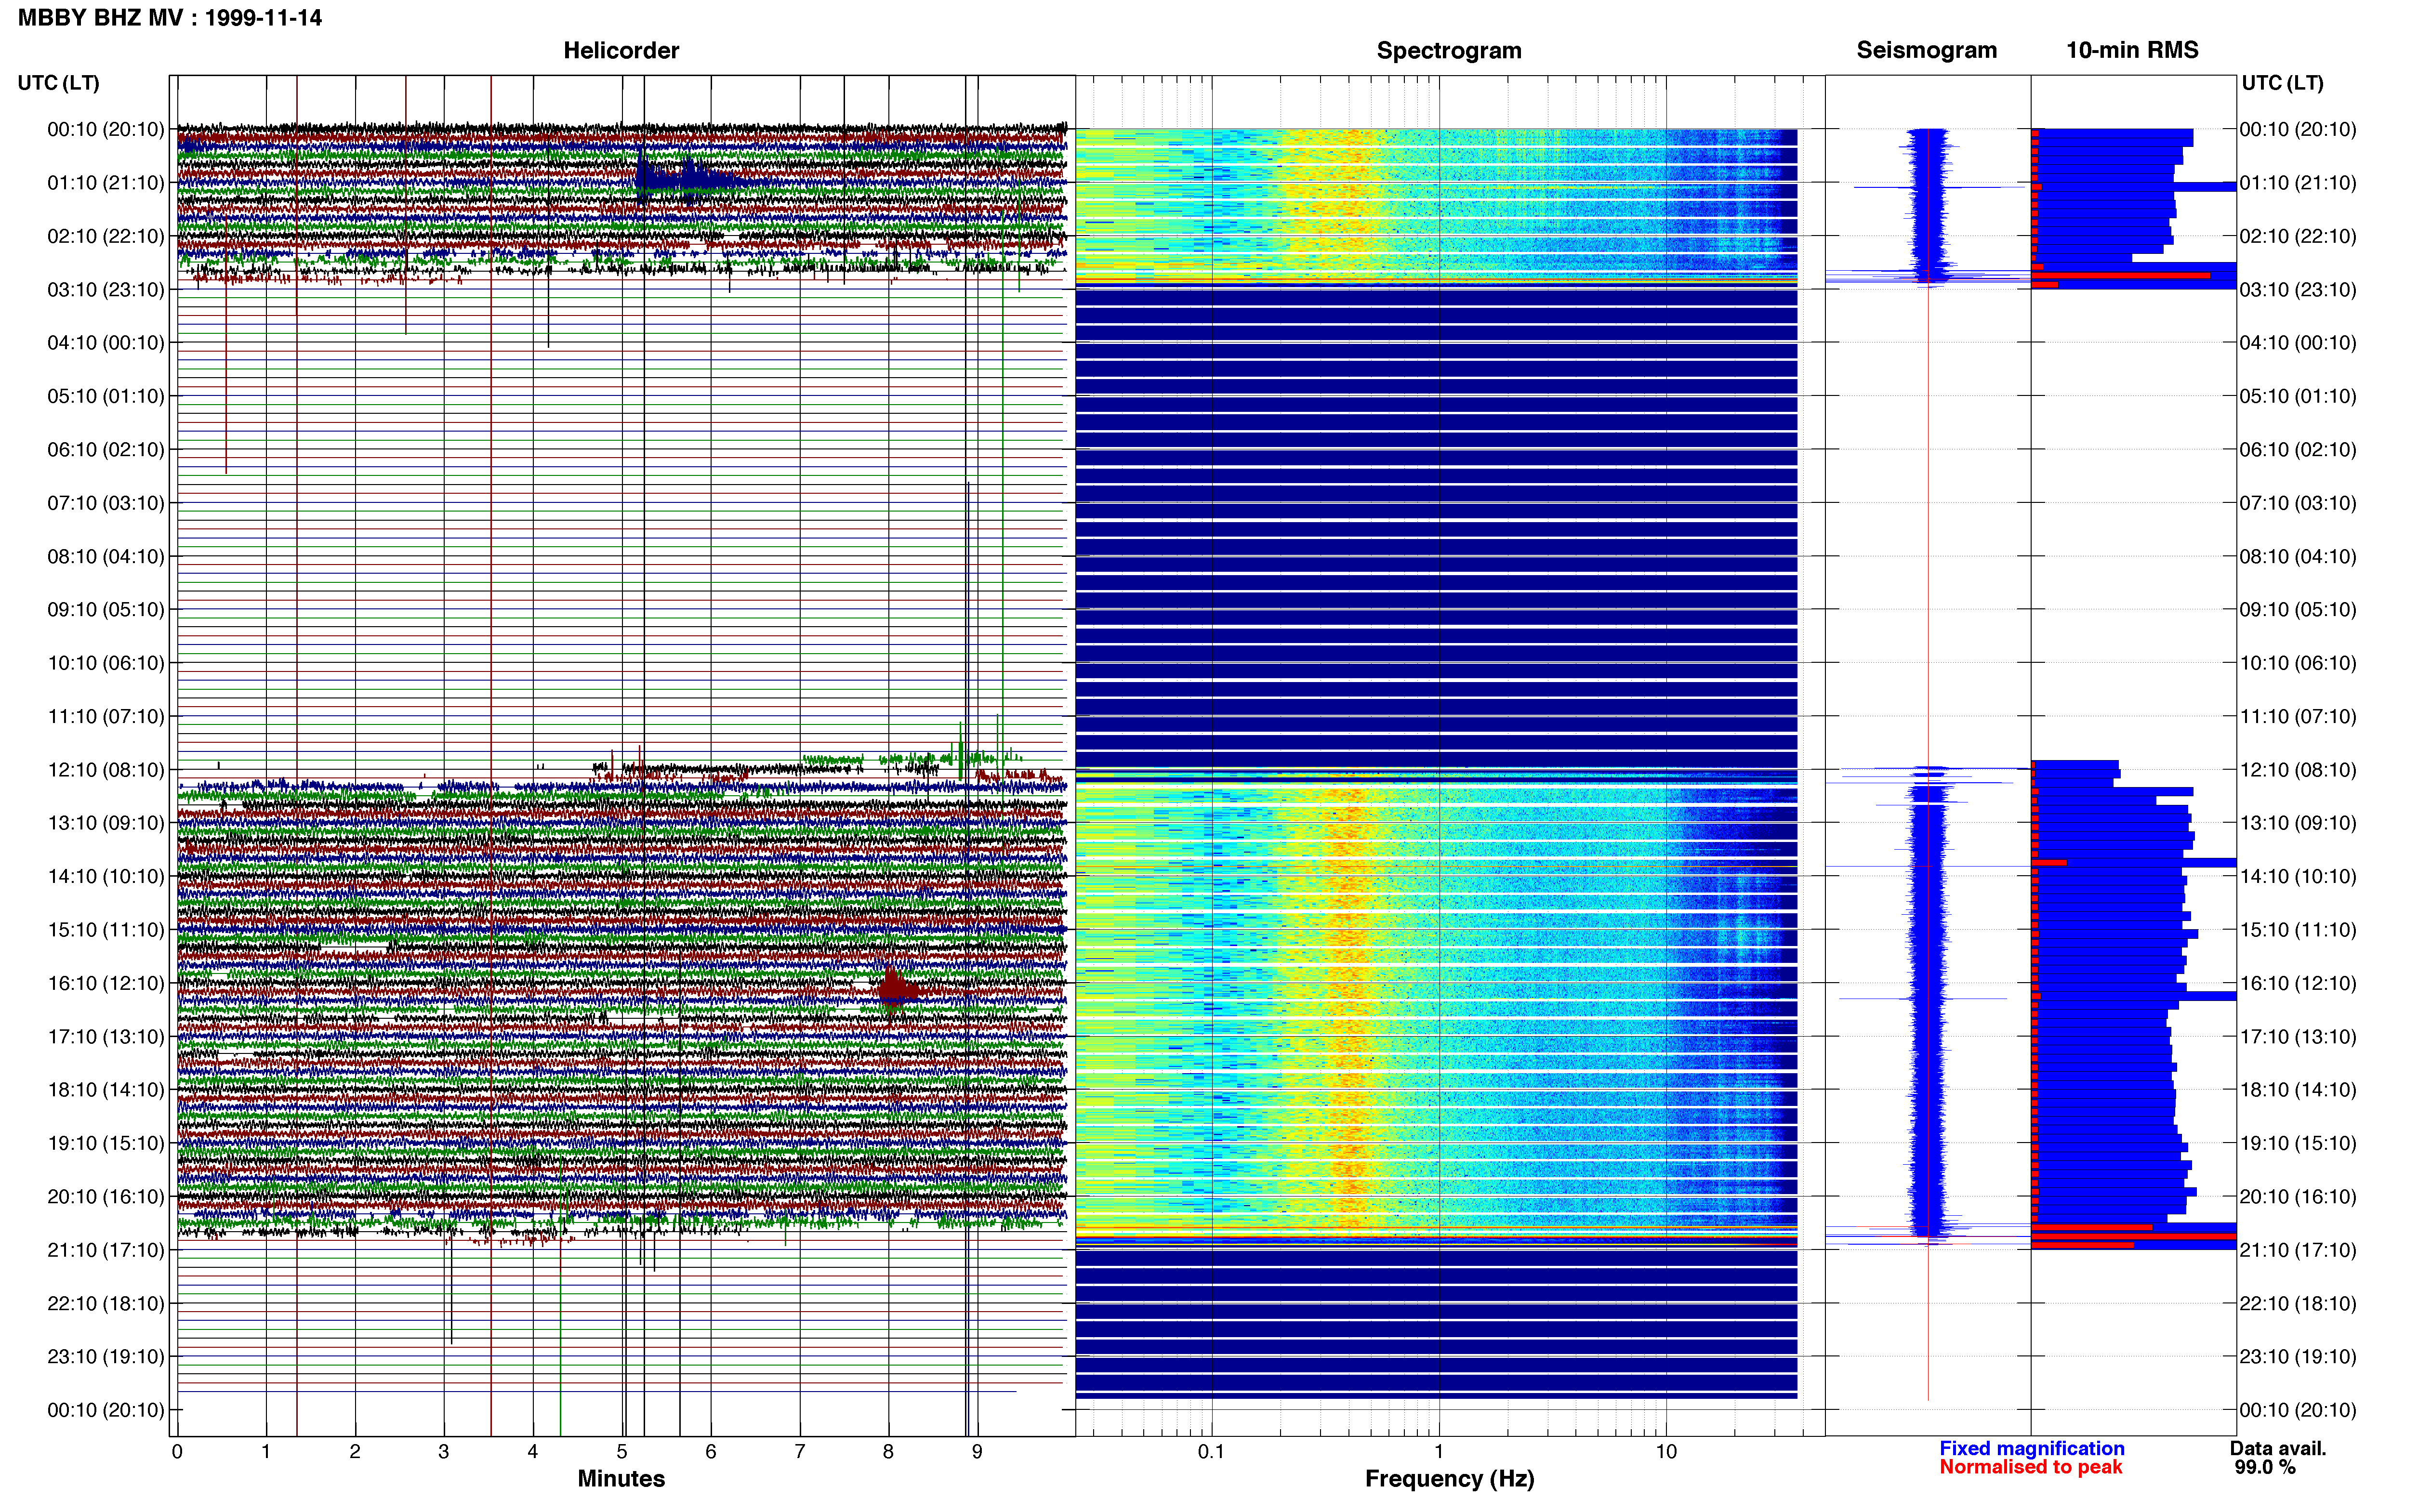Screen dimensions: 2418x1512
Task: Click '02:10 (22:10)' on the Helicorder time axis
Action: 106,236
